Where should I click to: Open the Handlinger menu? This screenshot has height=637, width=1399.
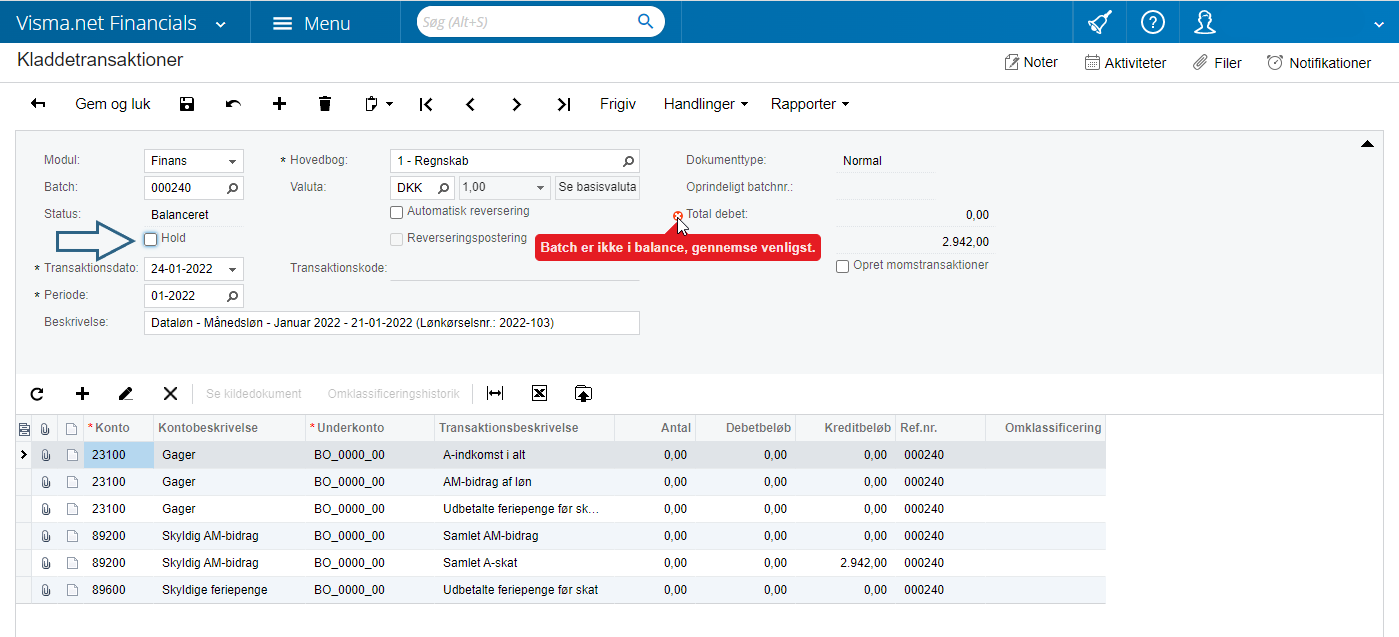coord(705,104)
